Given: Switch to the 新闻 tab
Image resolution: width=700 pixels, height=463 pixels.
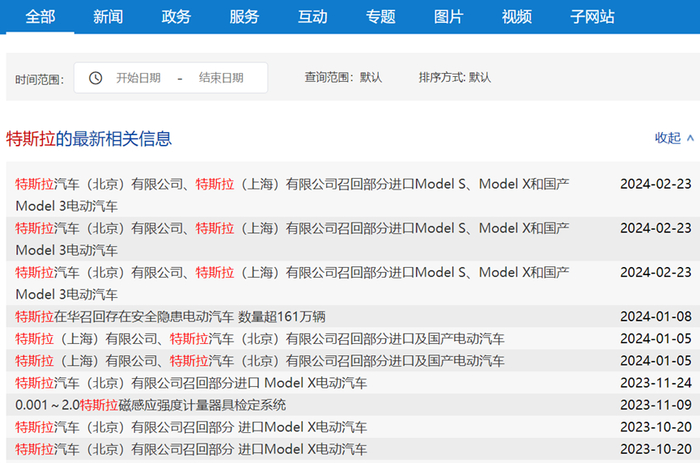Looking at the screenshot, I should (x=108, y=17).
